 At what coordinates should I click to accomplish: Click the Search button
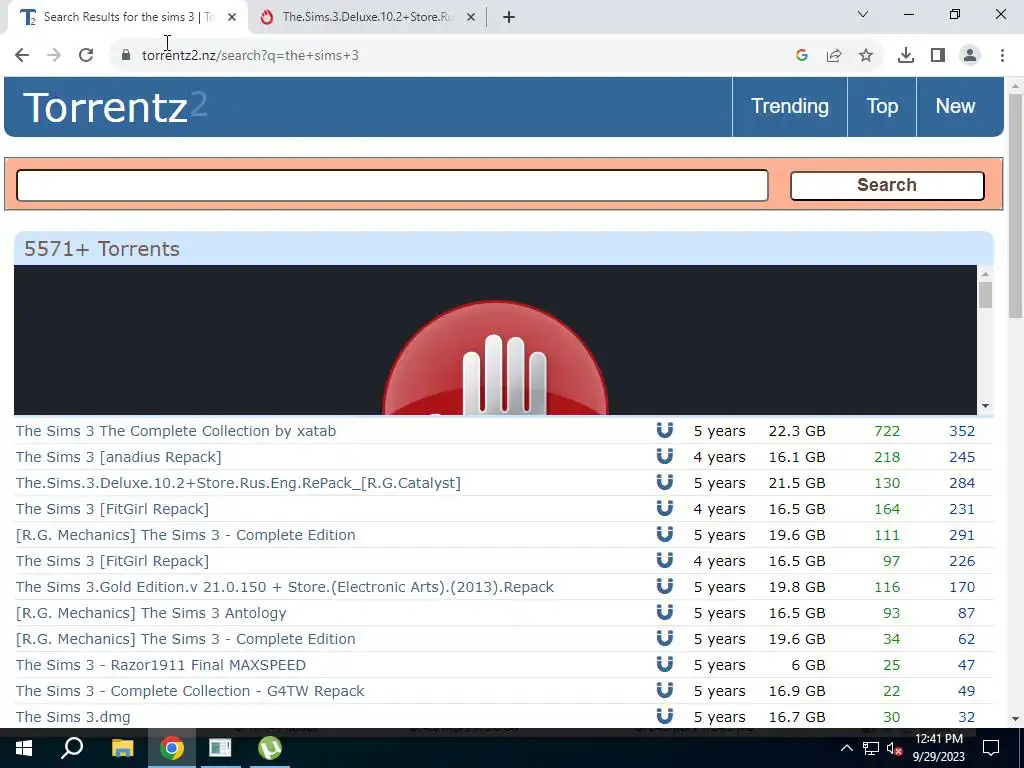coord(887,185)
